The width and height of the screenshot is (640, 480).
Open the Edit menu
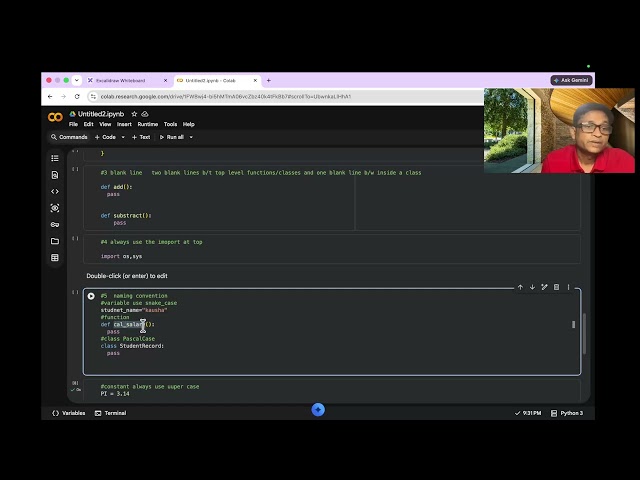(89, 124)
